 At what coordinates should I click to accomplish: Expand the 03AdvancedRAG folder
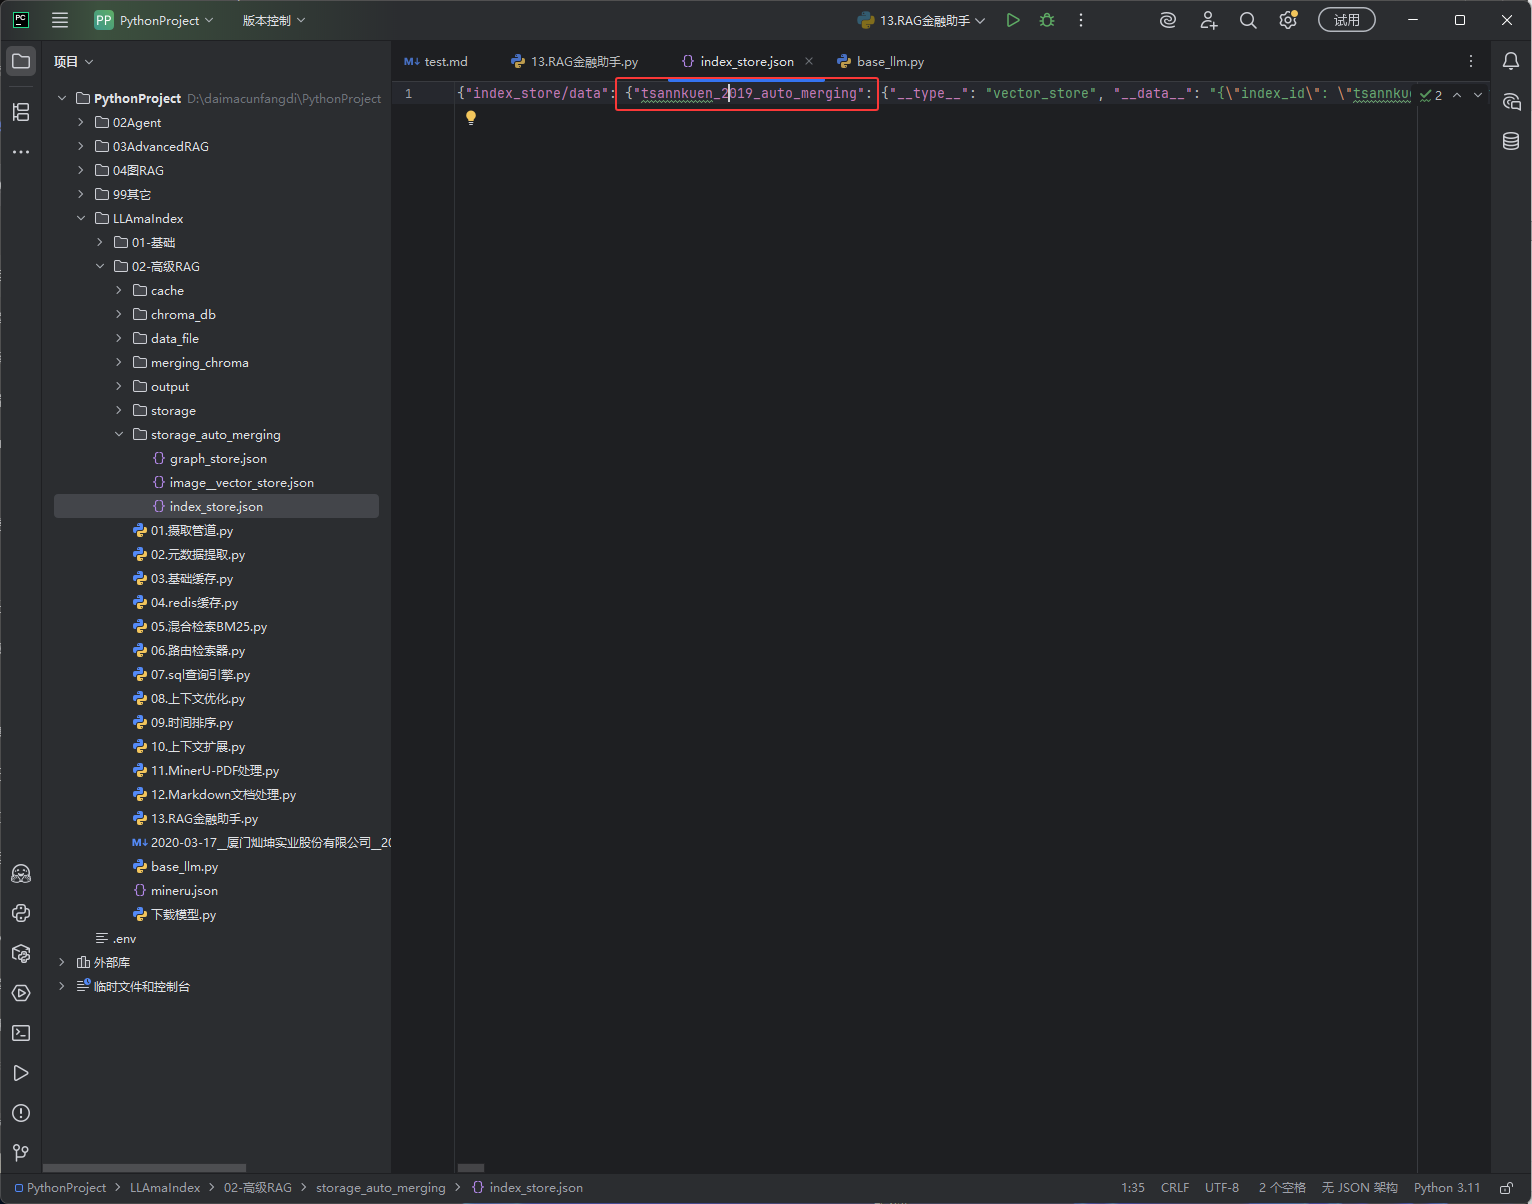click(x=81, y=146)
